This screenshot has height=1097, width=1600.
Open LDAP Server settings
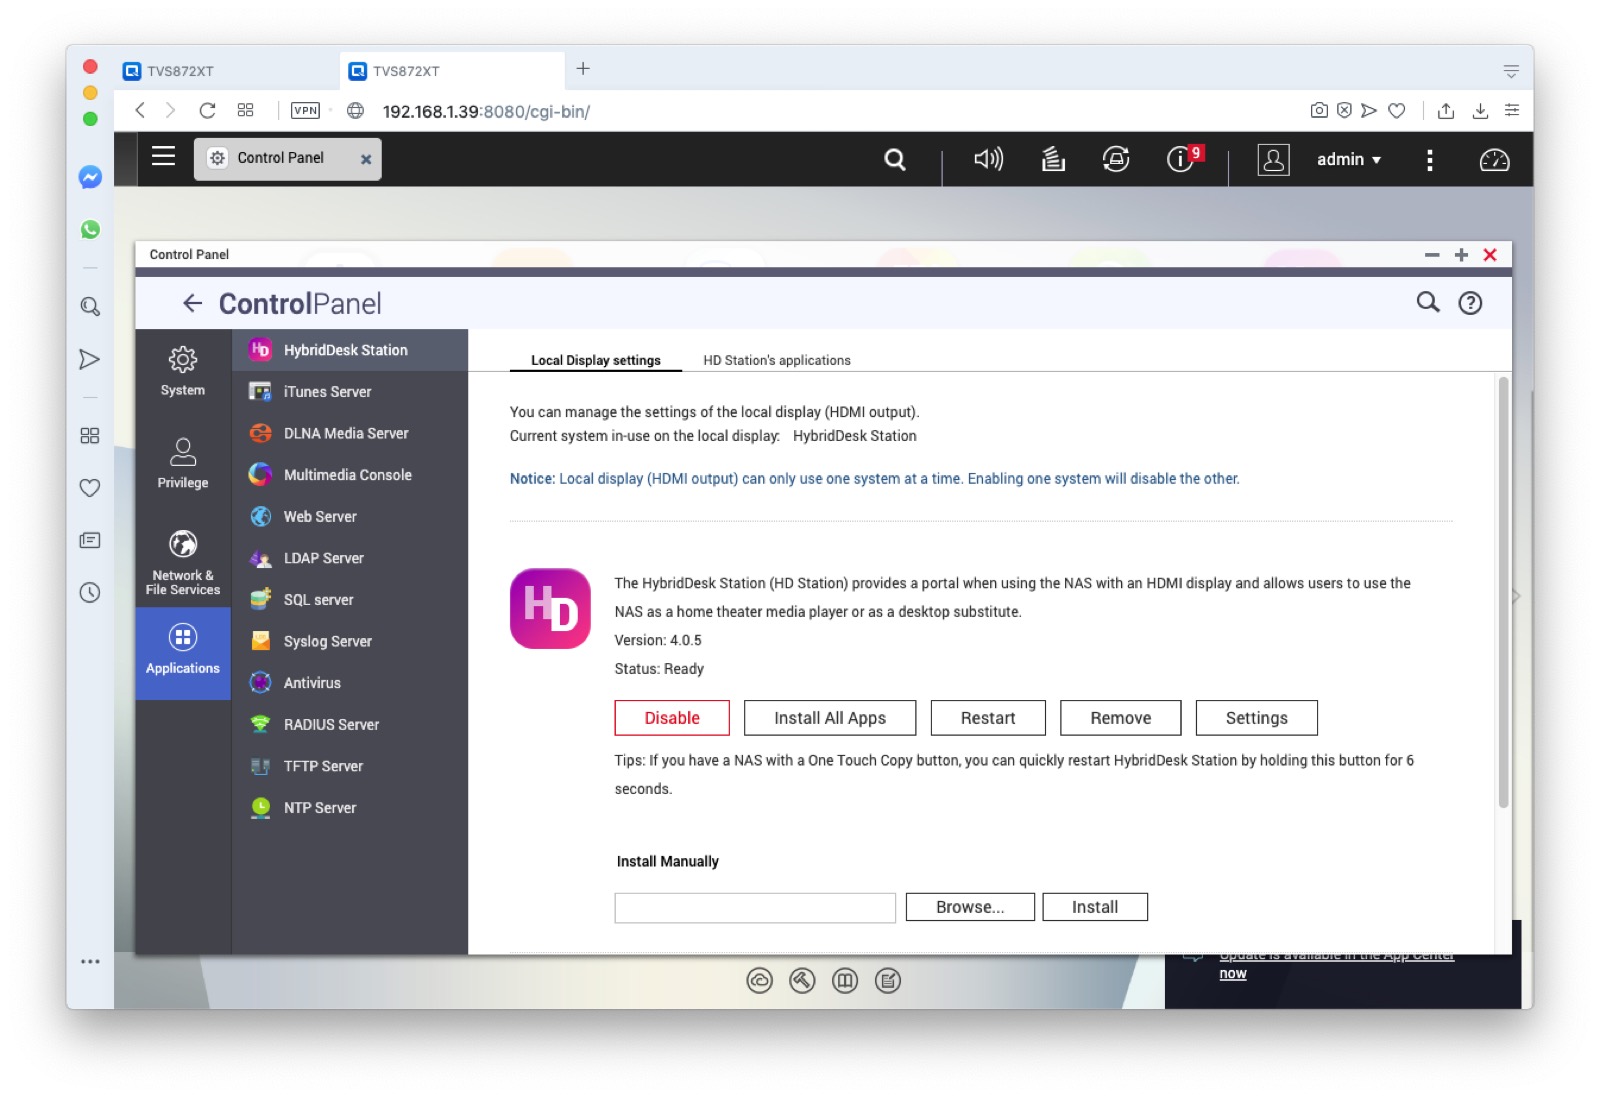350,558
